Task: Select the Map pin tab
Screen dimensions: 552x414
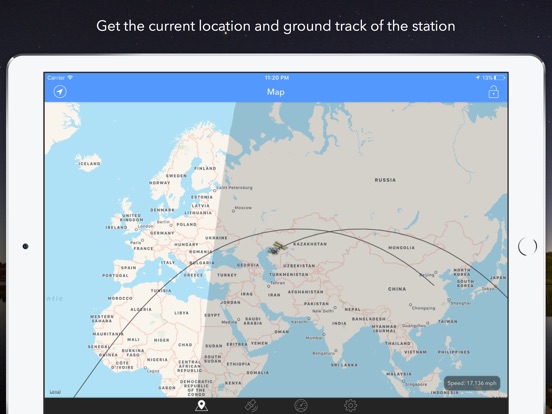Action: [201, 406]
